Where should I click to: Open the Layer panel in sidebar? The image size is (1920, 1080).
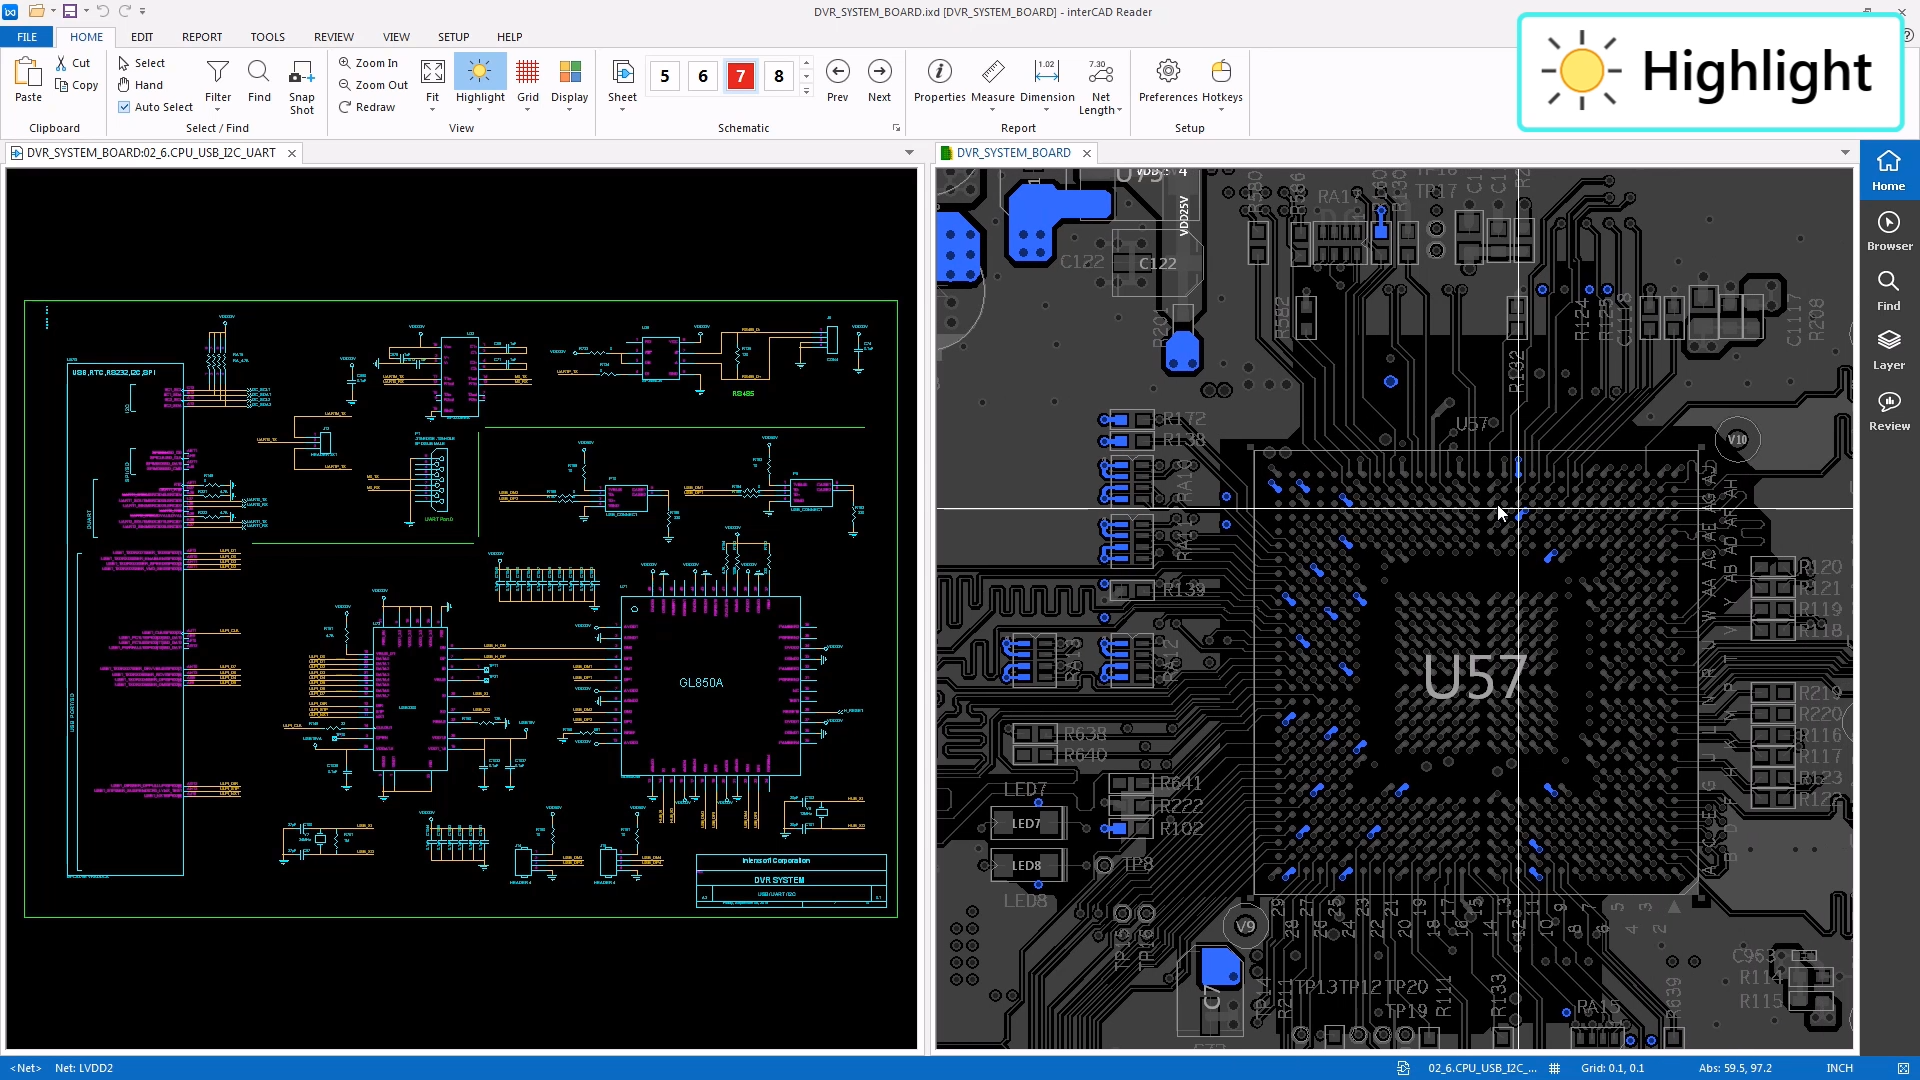click(1888, 349)
